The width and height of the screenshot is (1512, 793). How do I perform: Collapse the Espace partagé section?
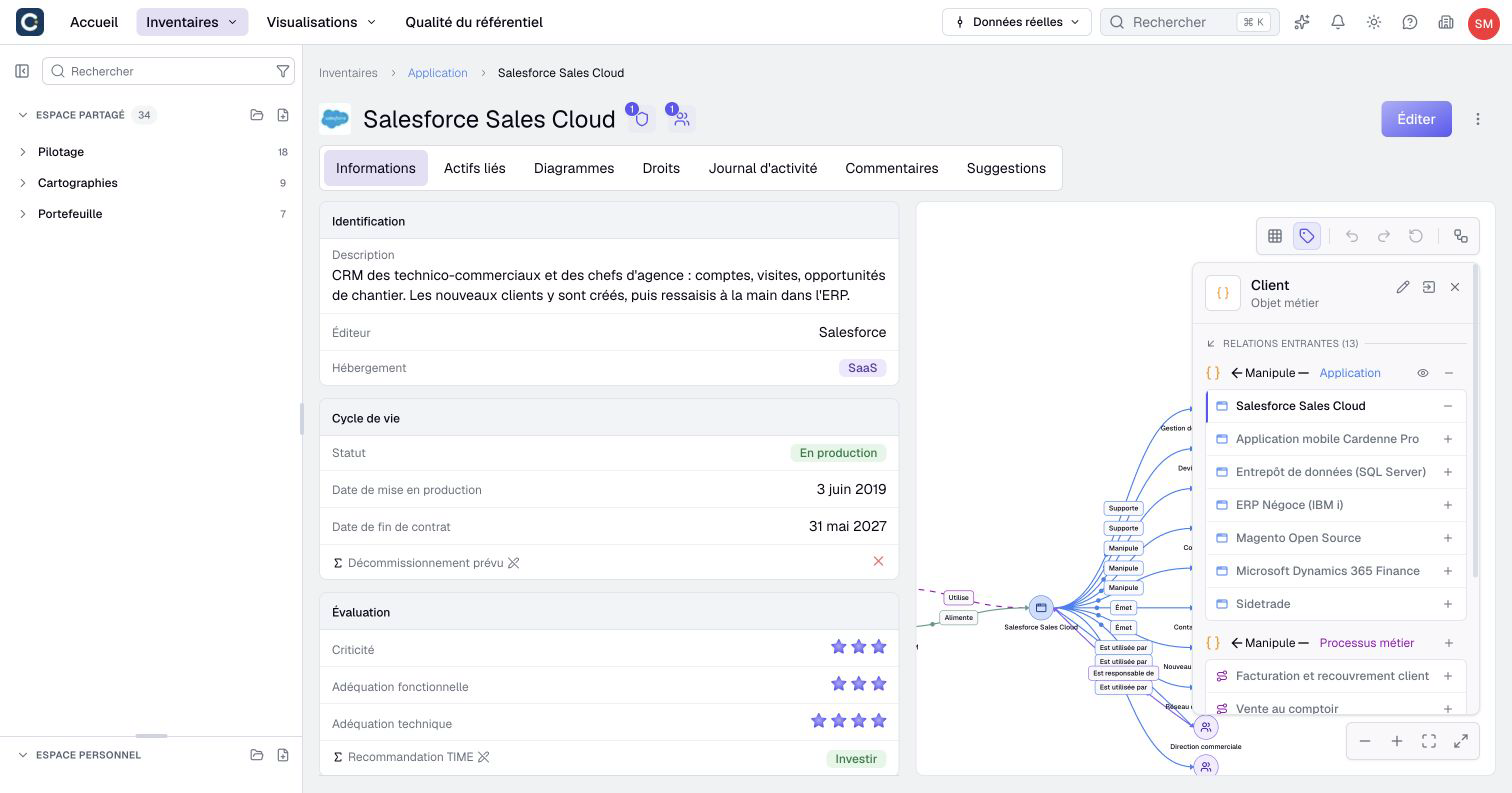coord(23,115)
